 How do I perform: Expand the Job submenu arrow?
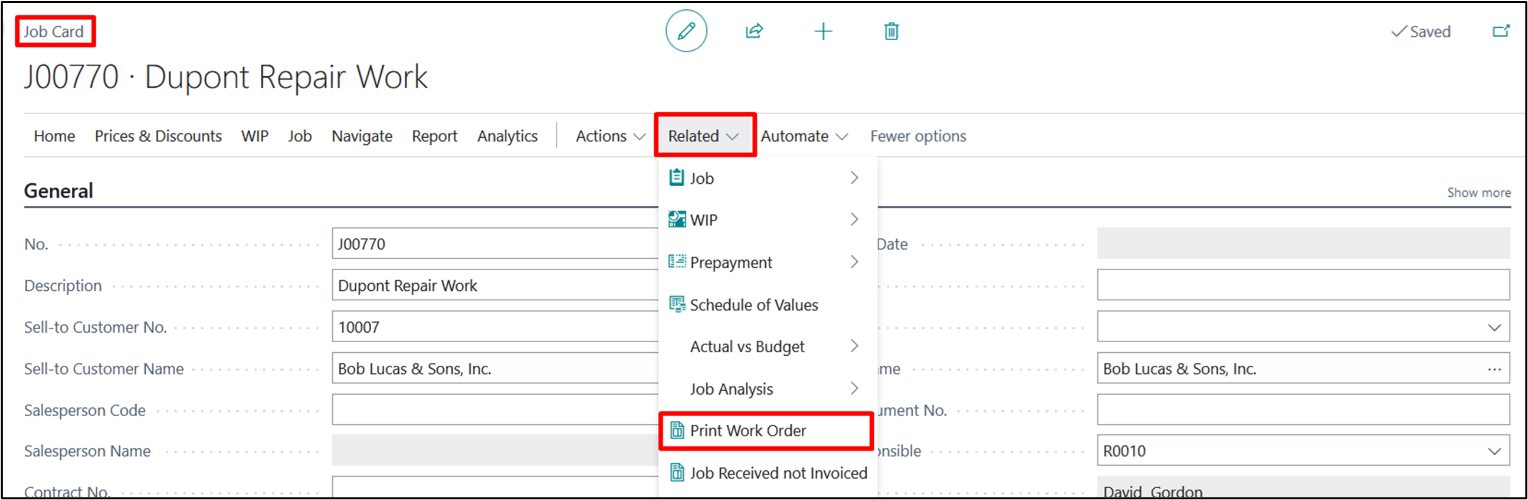coord(854,178)
